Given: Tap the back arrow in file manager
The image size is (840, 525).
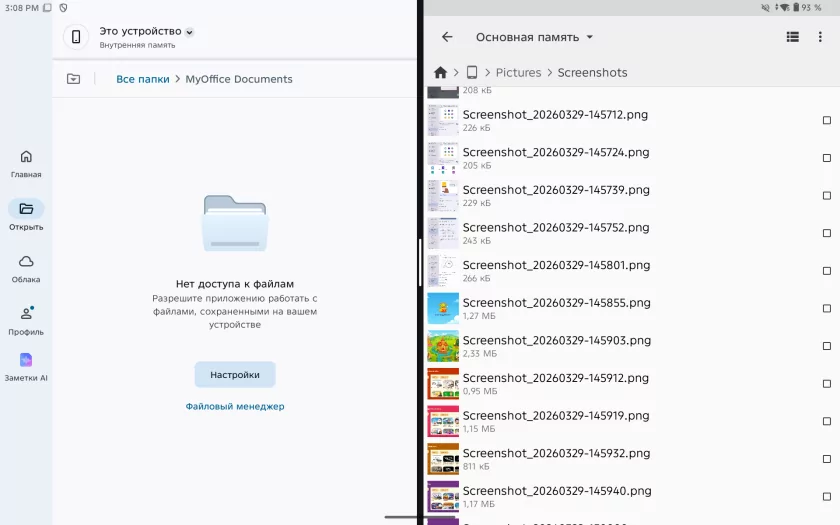Looking at the screenshot, I should 447,37.
